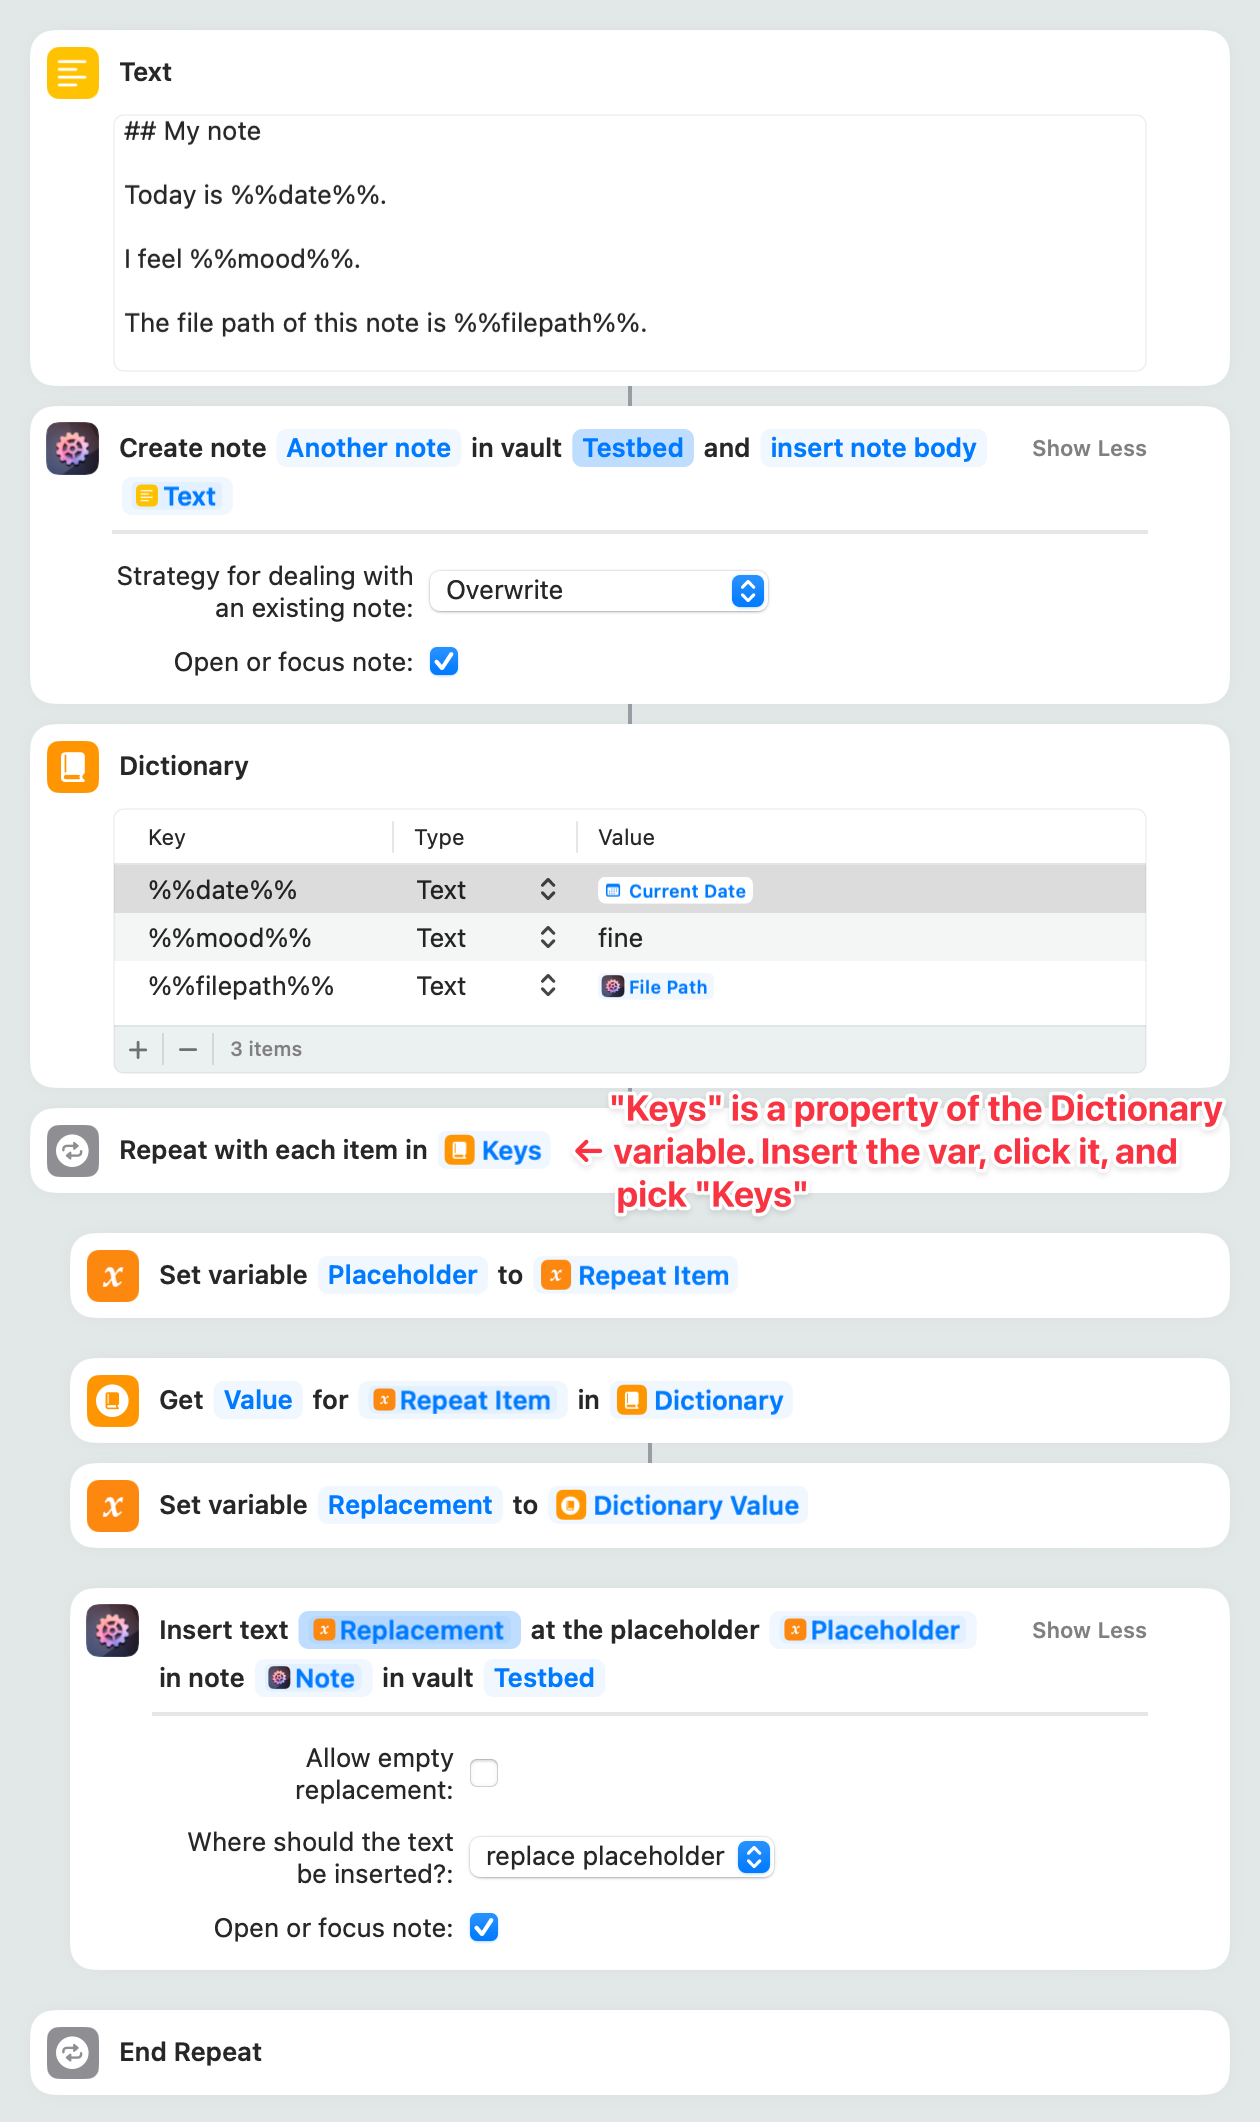Click the orange Dictionary action icon
The image size is (1260, 2122).
click(73, 767)
